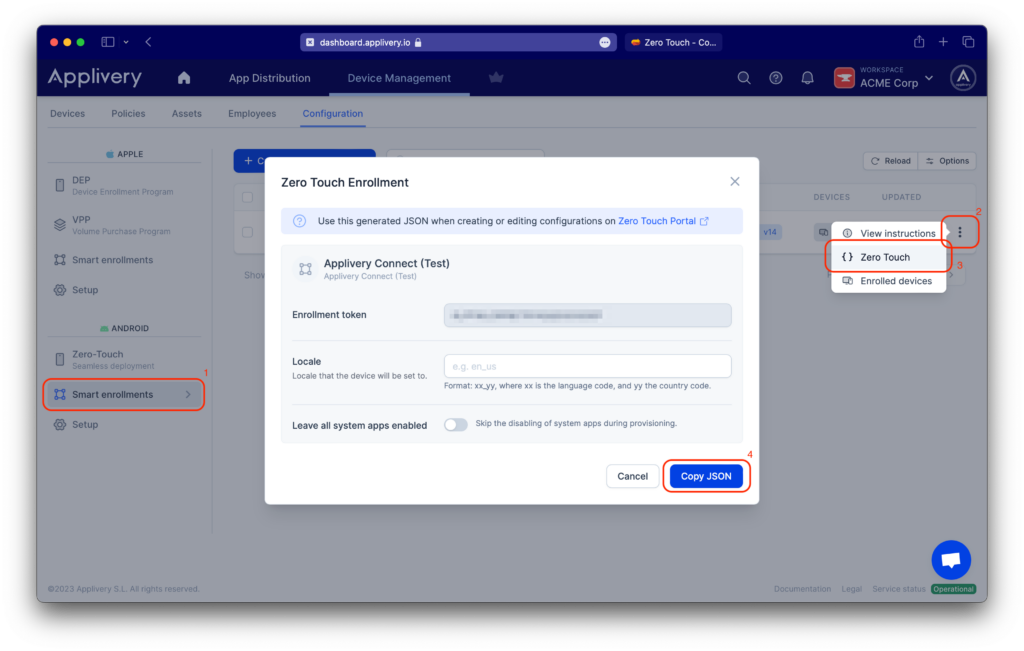Image resolution: width=1024 pixels, height=651 pixels.
Task: Choose Enrolled devices from context menu
Action: point(888,281)
